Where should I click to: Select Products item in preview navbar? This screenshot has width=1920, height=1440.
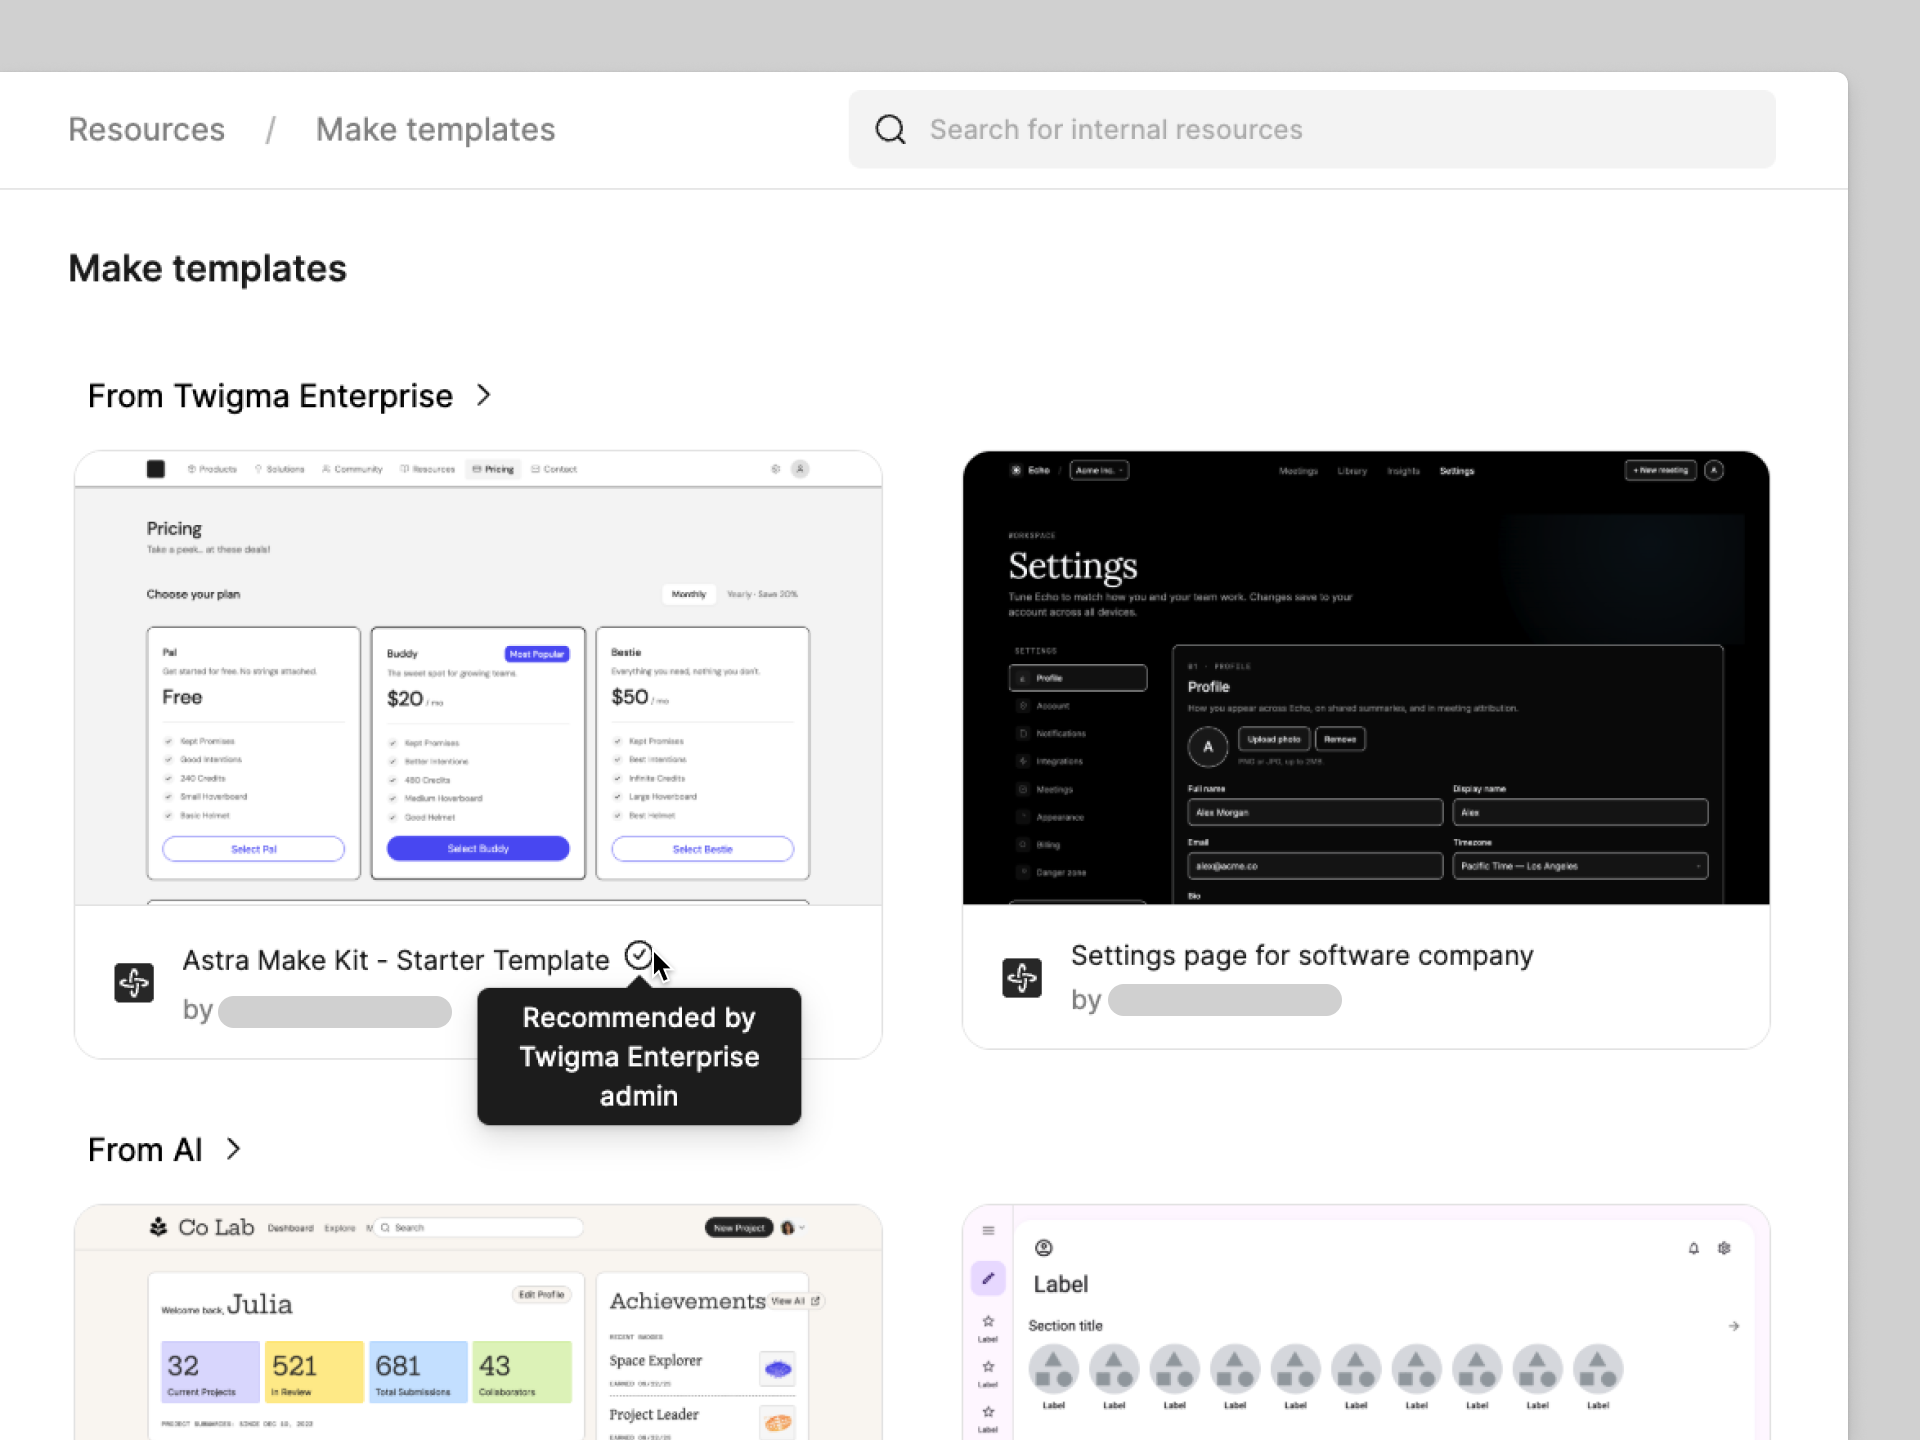212,469
